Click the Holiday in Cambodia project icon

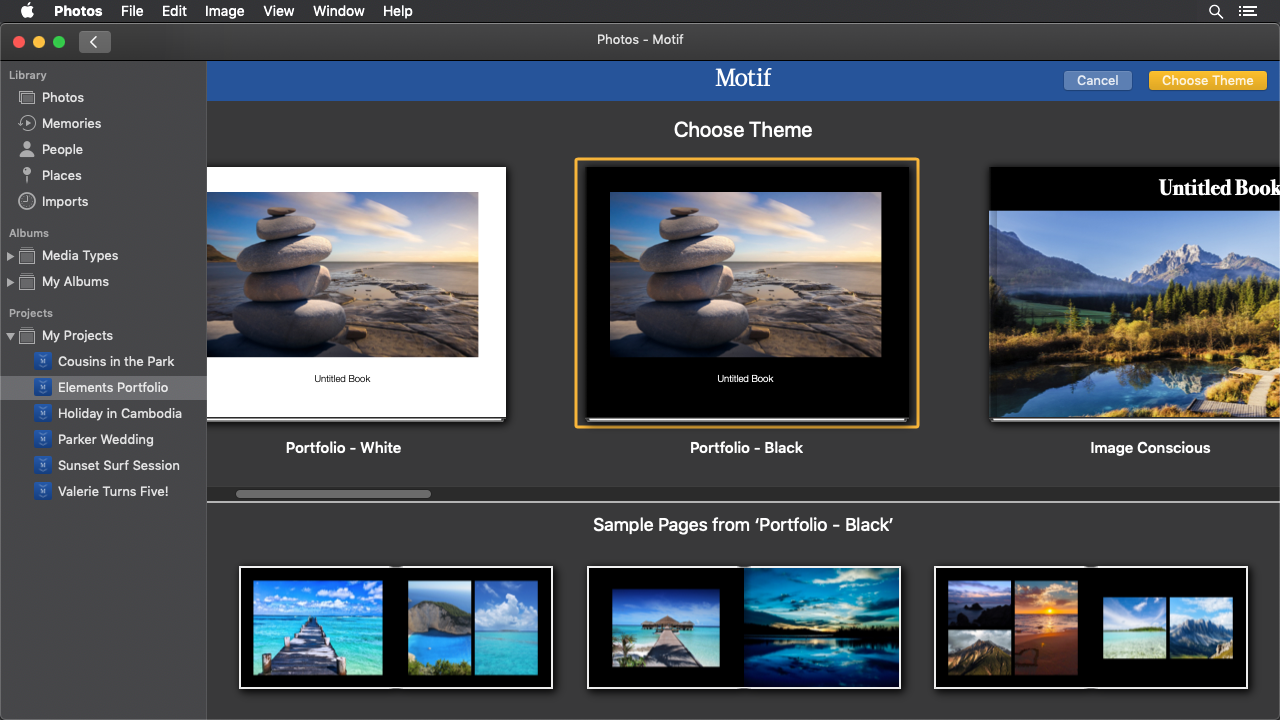point(42,413)
